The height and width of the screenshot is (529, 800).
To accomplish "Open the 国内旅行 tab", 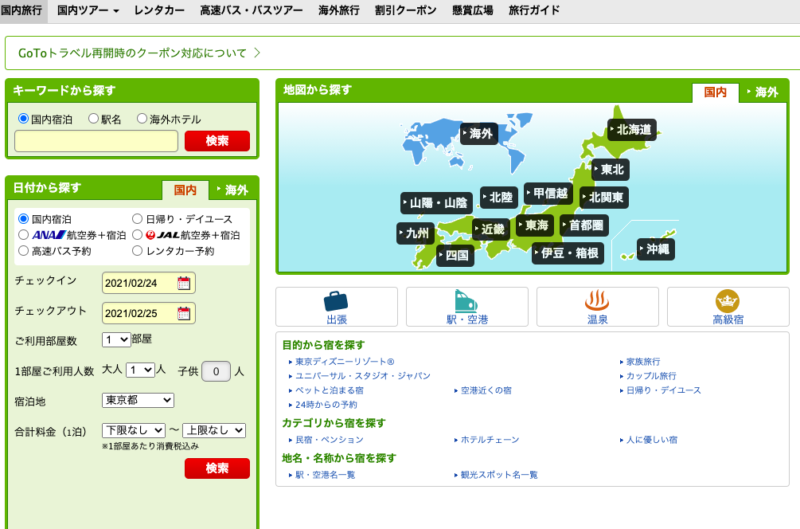I will [21, 10].
